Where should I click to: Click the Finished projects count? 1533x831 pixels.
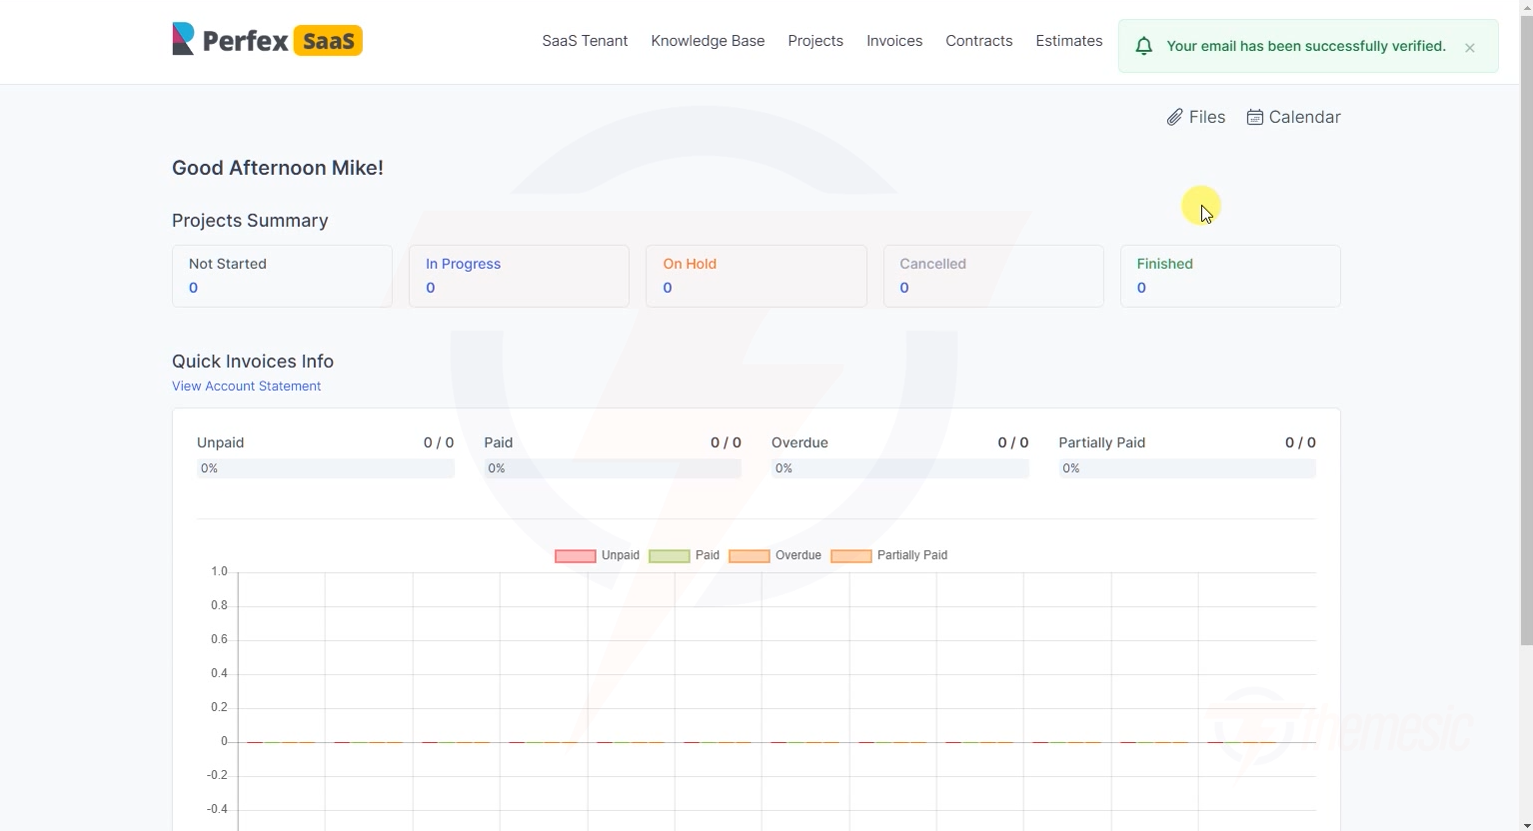tap(1141, 288)
